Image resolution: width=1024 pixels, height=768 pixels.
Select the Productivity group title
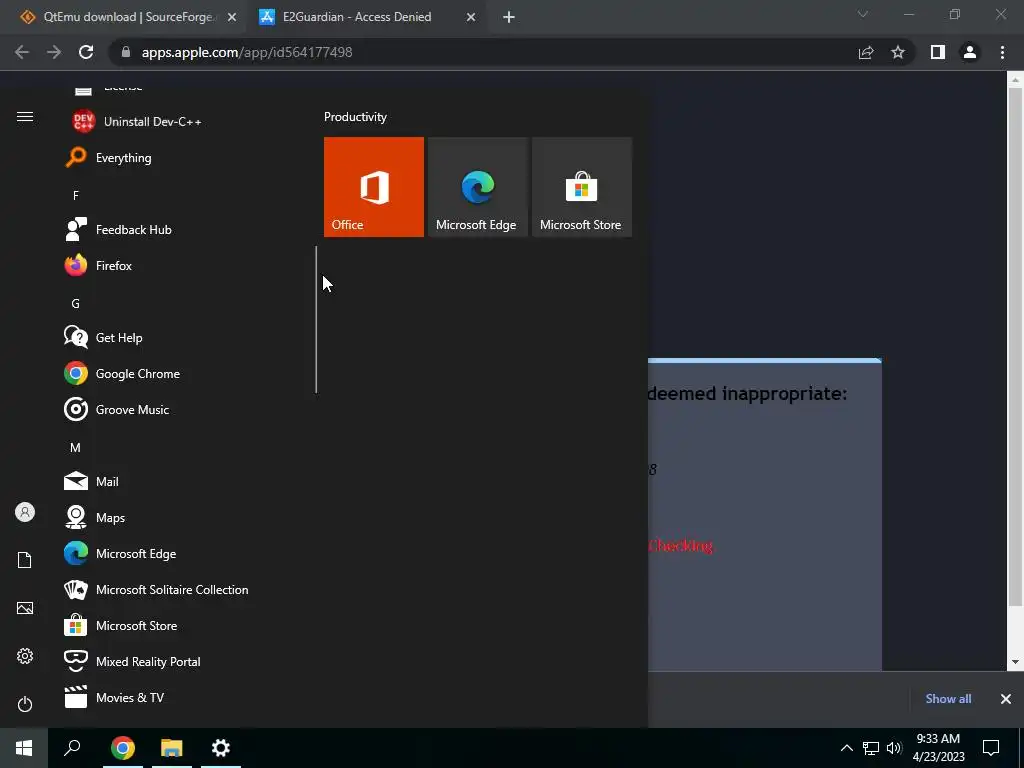[x=355, y=117]
